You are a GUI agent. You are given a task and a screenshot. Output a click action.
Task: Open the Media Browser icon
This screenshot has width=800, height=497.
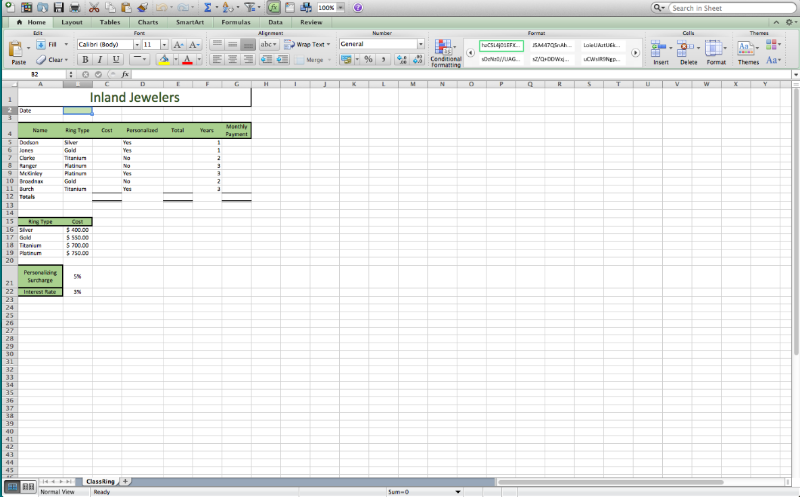[306, 7]
